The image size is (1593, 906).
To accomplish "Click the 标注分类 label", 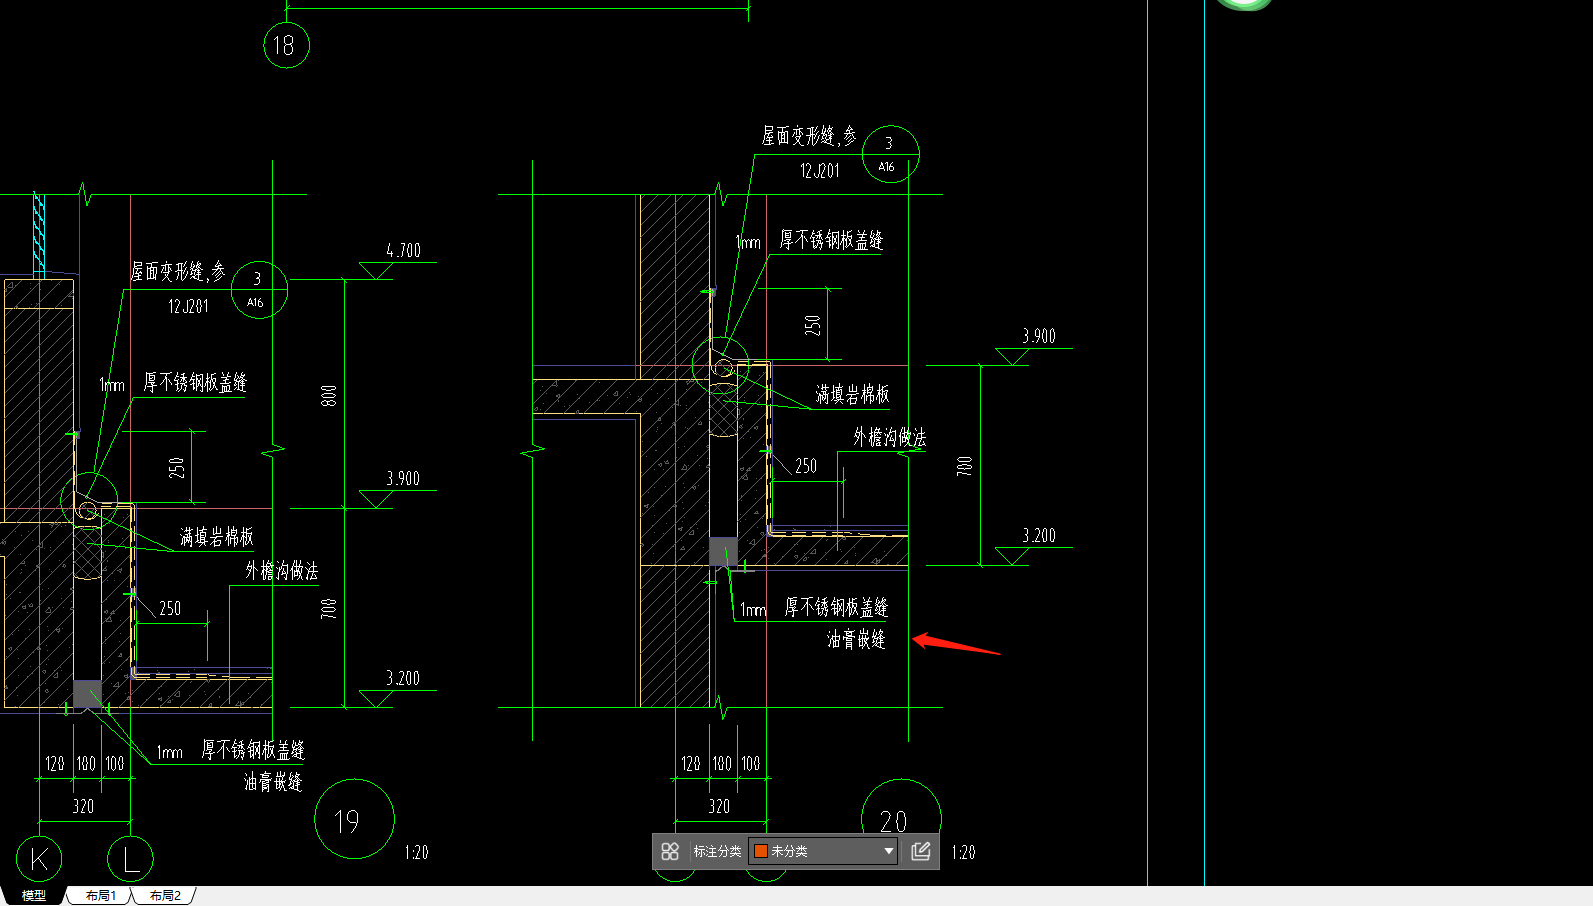I will 717,851.
